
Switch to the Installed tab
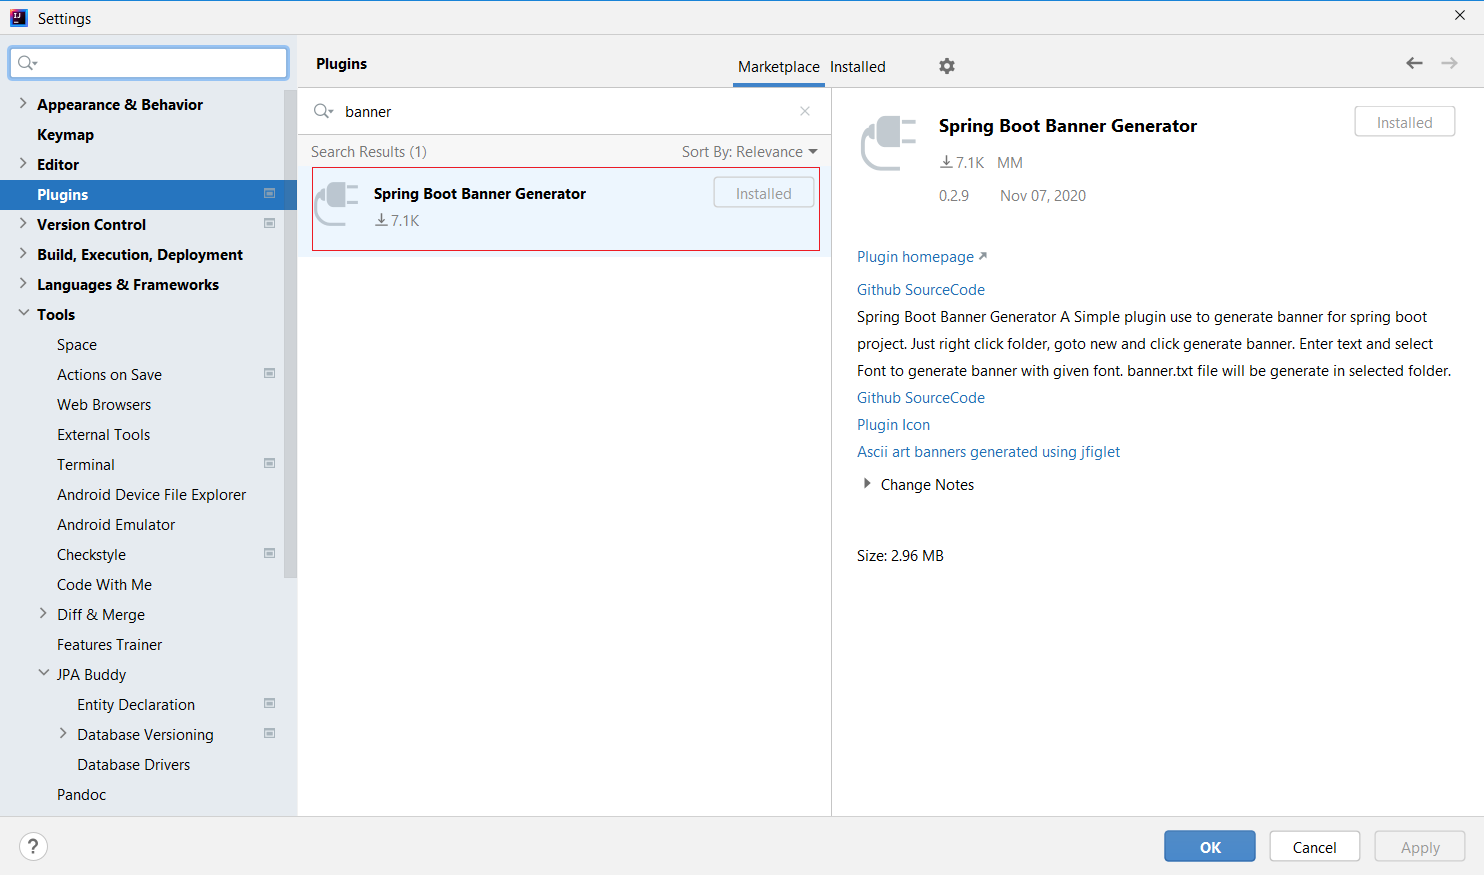[x=857, y=67]
